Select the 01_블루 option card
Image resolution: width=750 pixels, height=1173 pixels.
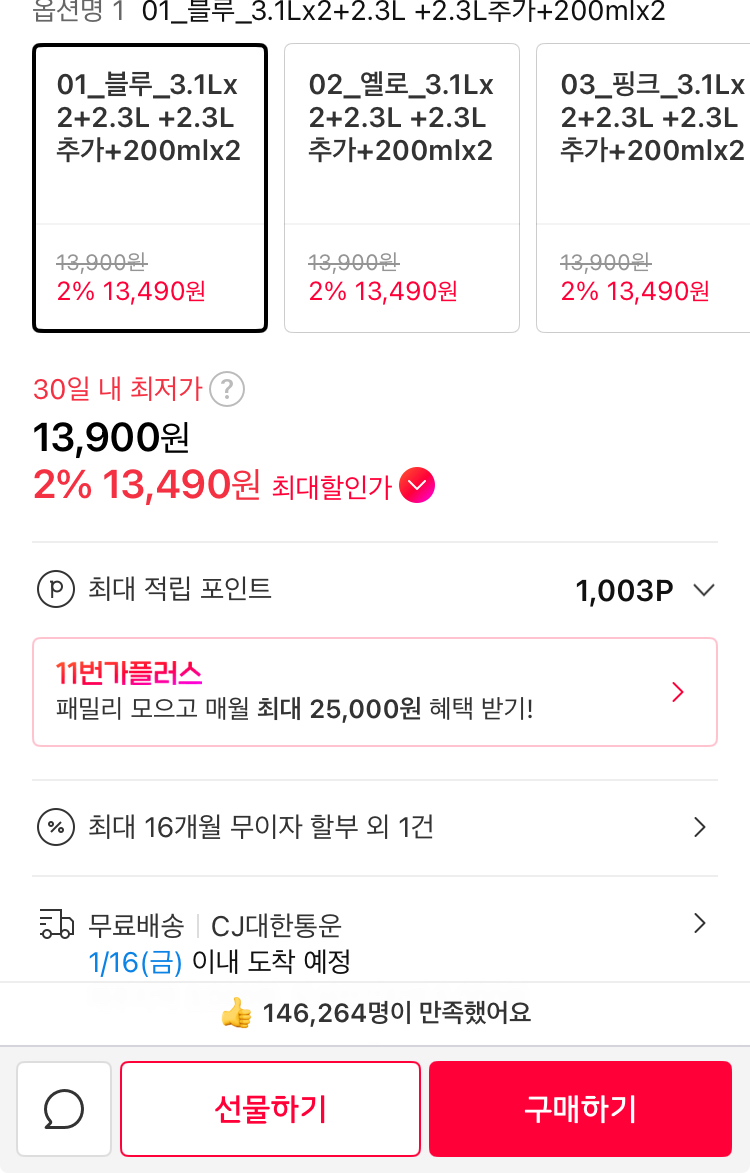pos(150,188)
